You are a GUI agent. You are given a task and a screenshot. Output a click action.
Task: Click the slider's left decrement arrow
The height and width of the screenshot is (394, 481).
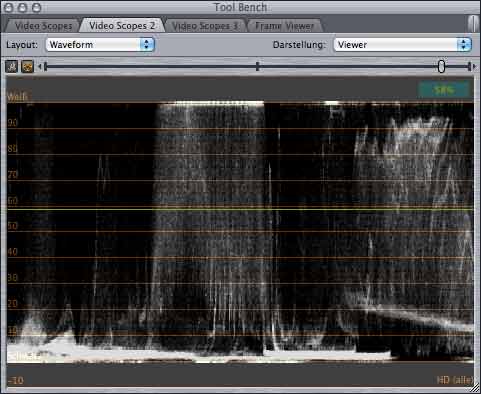tap(40, 67)
